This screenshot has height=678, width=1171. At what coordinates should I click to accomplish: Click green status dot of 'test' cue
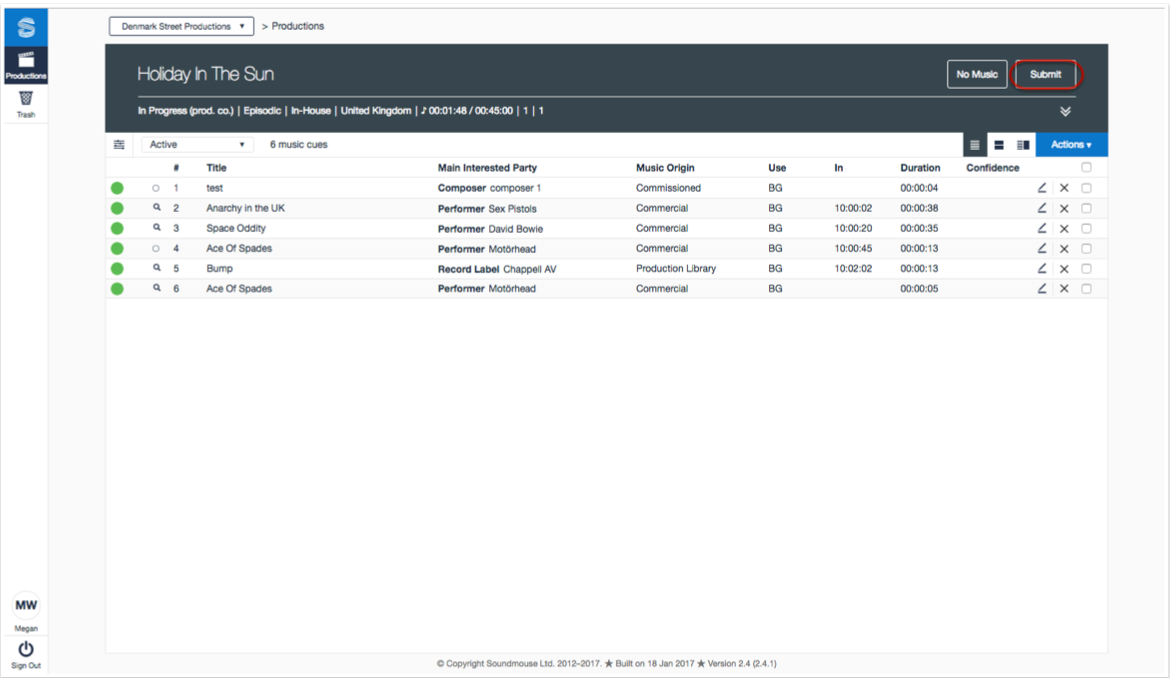(117, 188)
